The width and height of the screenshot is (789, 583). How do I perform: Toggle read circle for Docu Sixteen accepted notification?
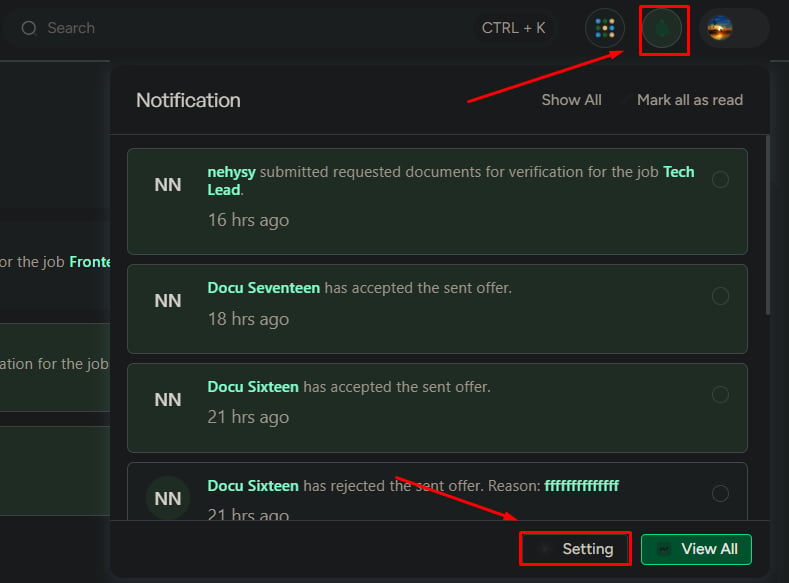point(720,394)
